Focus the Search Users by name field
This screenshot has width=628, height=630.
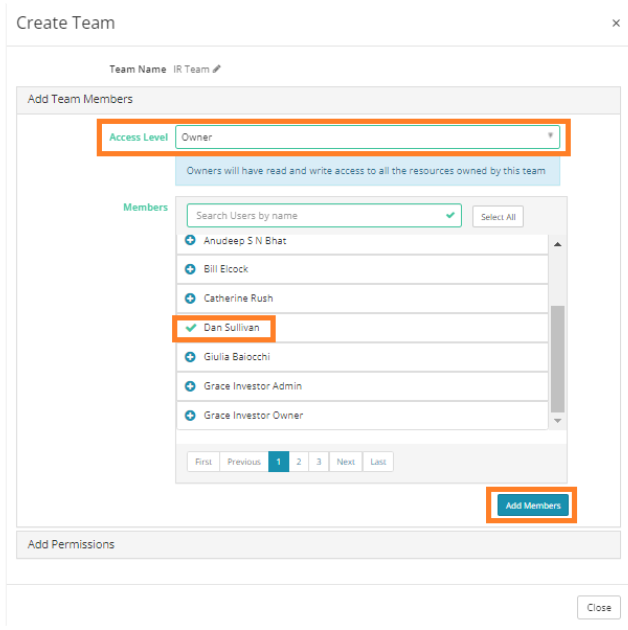(324, 216)
